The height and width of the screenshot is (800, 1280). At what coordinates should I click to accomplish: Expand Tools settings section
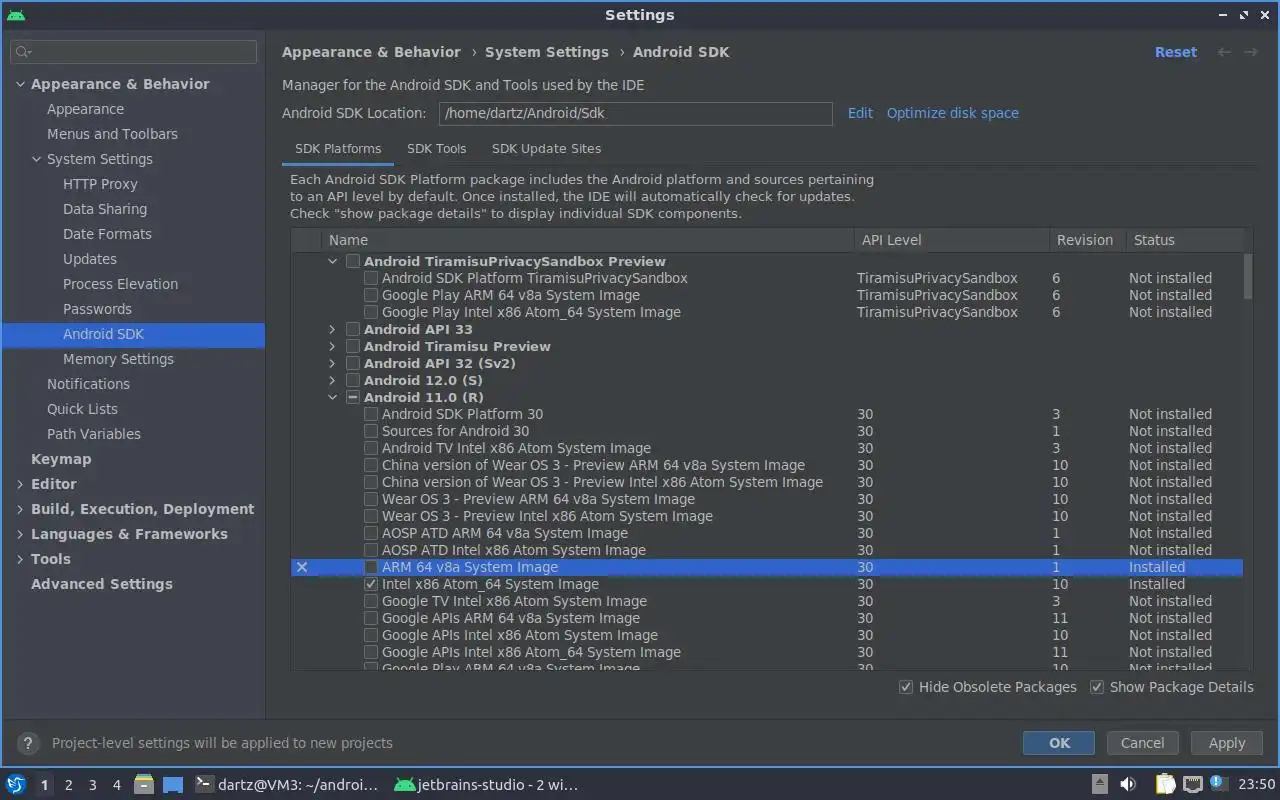[x=20, y=559]
